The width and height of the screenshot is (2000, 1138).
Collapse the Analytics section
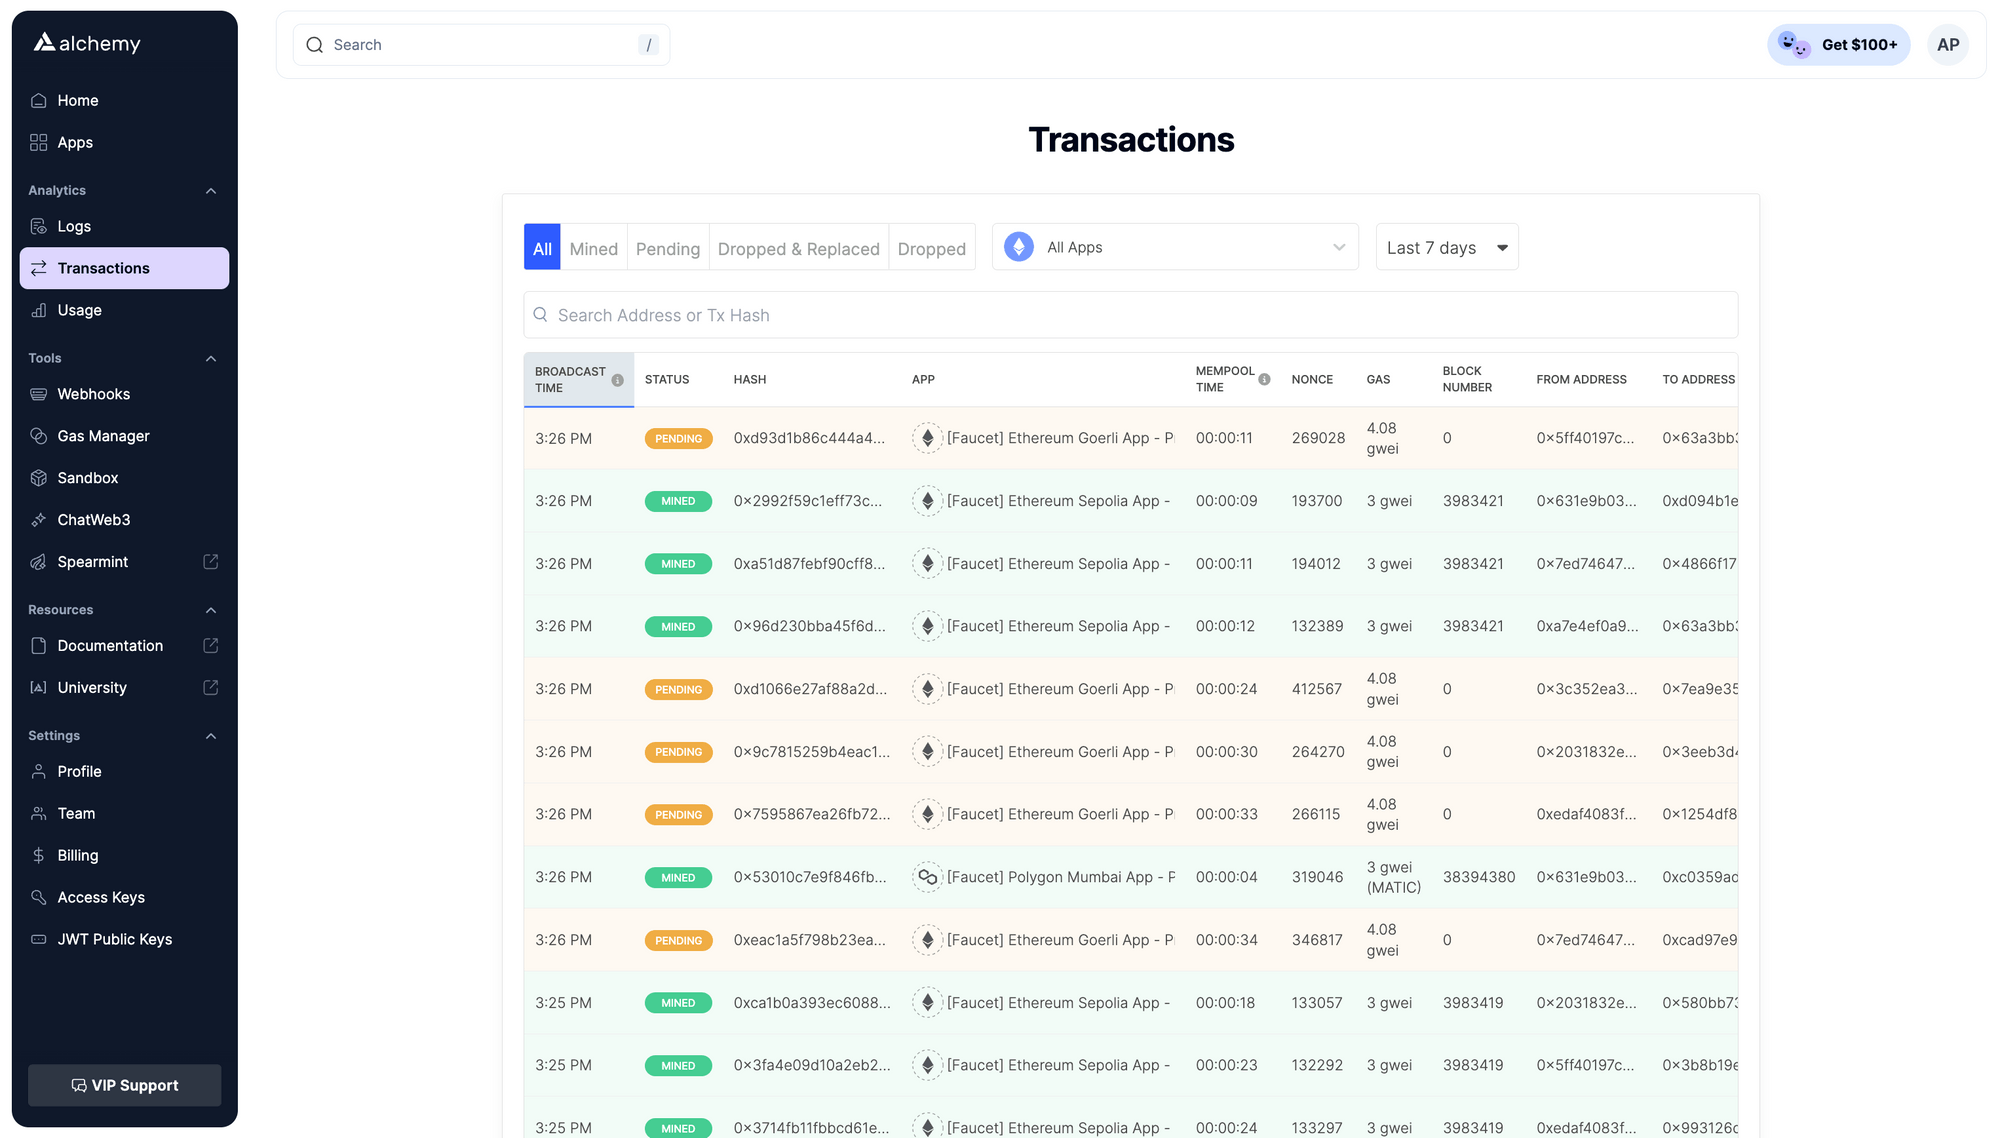210,190
